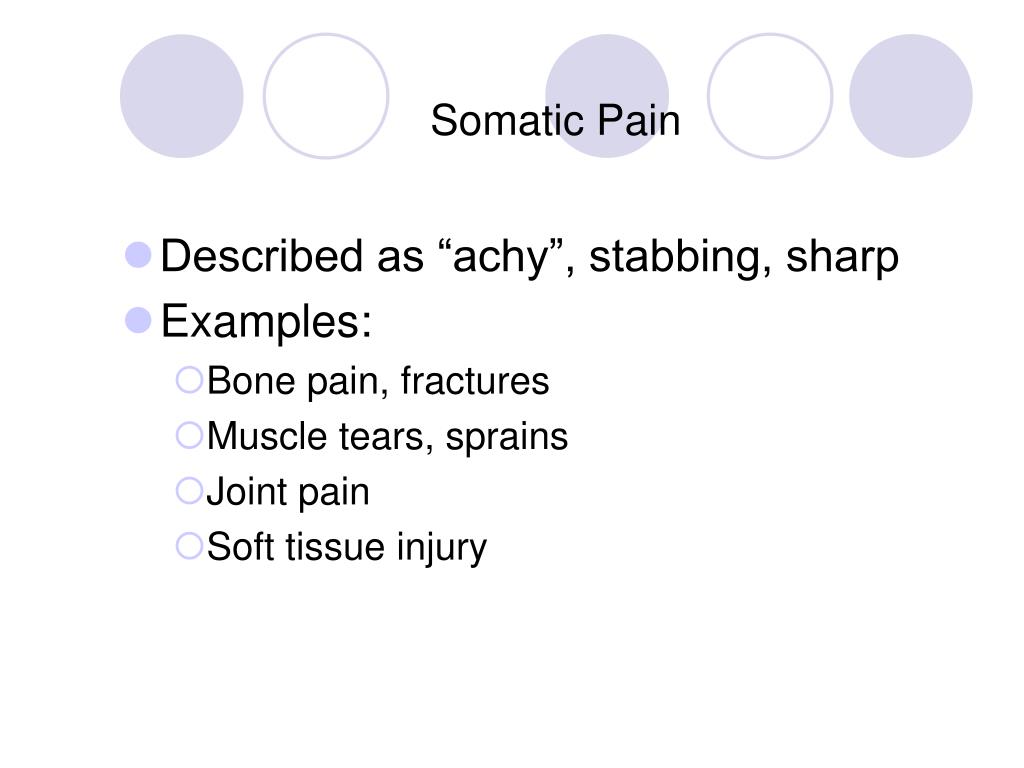Click the hollow bullet beside Muscle tears
Viewport: 1024px width, 768px height.
click(189, 435)
